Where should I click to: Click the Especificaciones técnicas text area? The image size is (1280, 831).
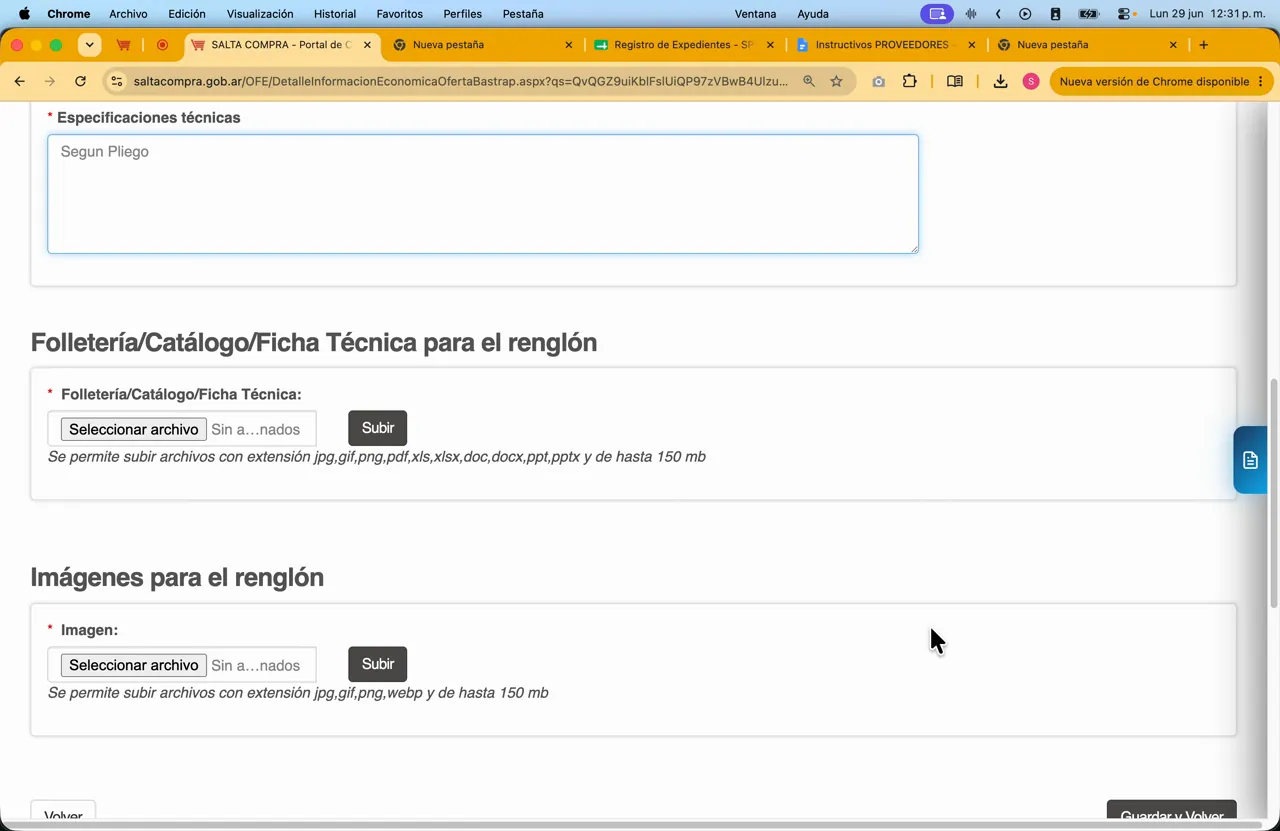coord(483,194)
